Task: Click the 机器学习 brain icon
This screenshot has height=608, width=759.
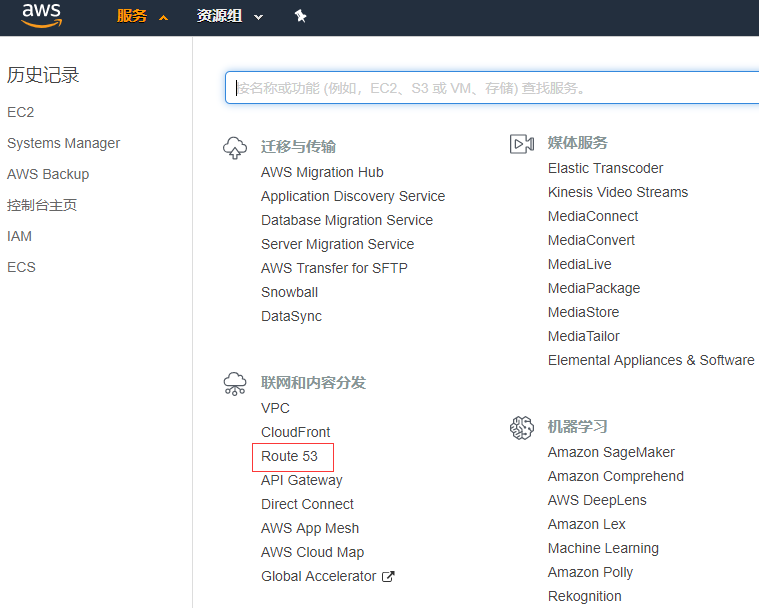Action: coord(522,428)
